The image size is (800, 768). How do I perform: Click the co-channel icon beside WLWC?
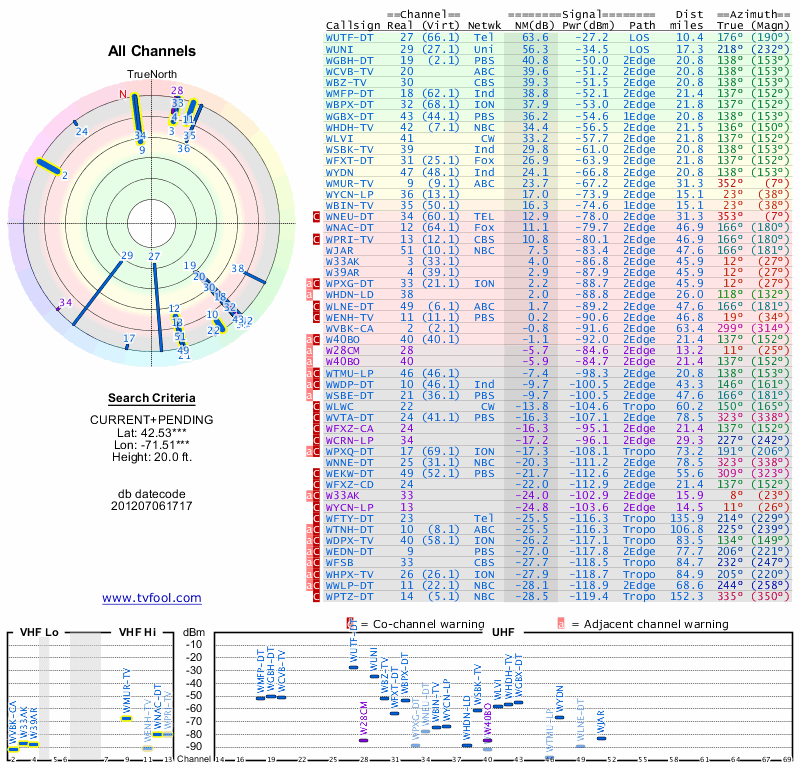pos(316,407)
